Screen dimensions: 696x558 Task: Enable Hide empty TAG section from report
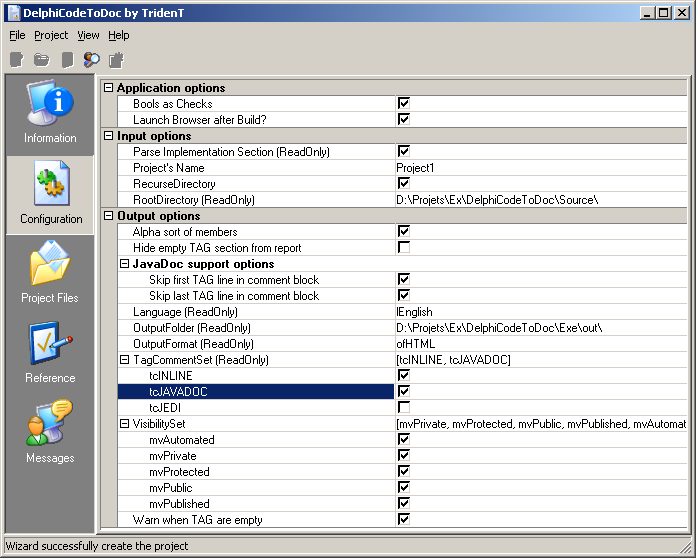tap(404, 248)
